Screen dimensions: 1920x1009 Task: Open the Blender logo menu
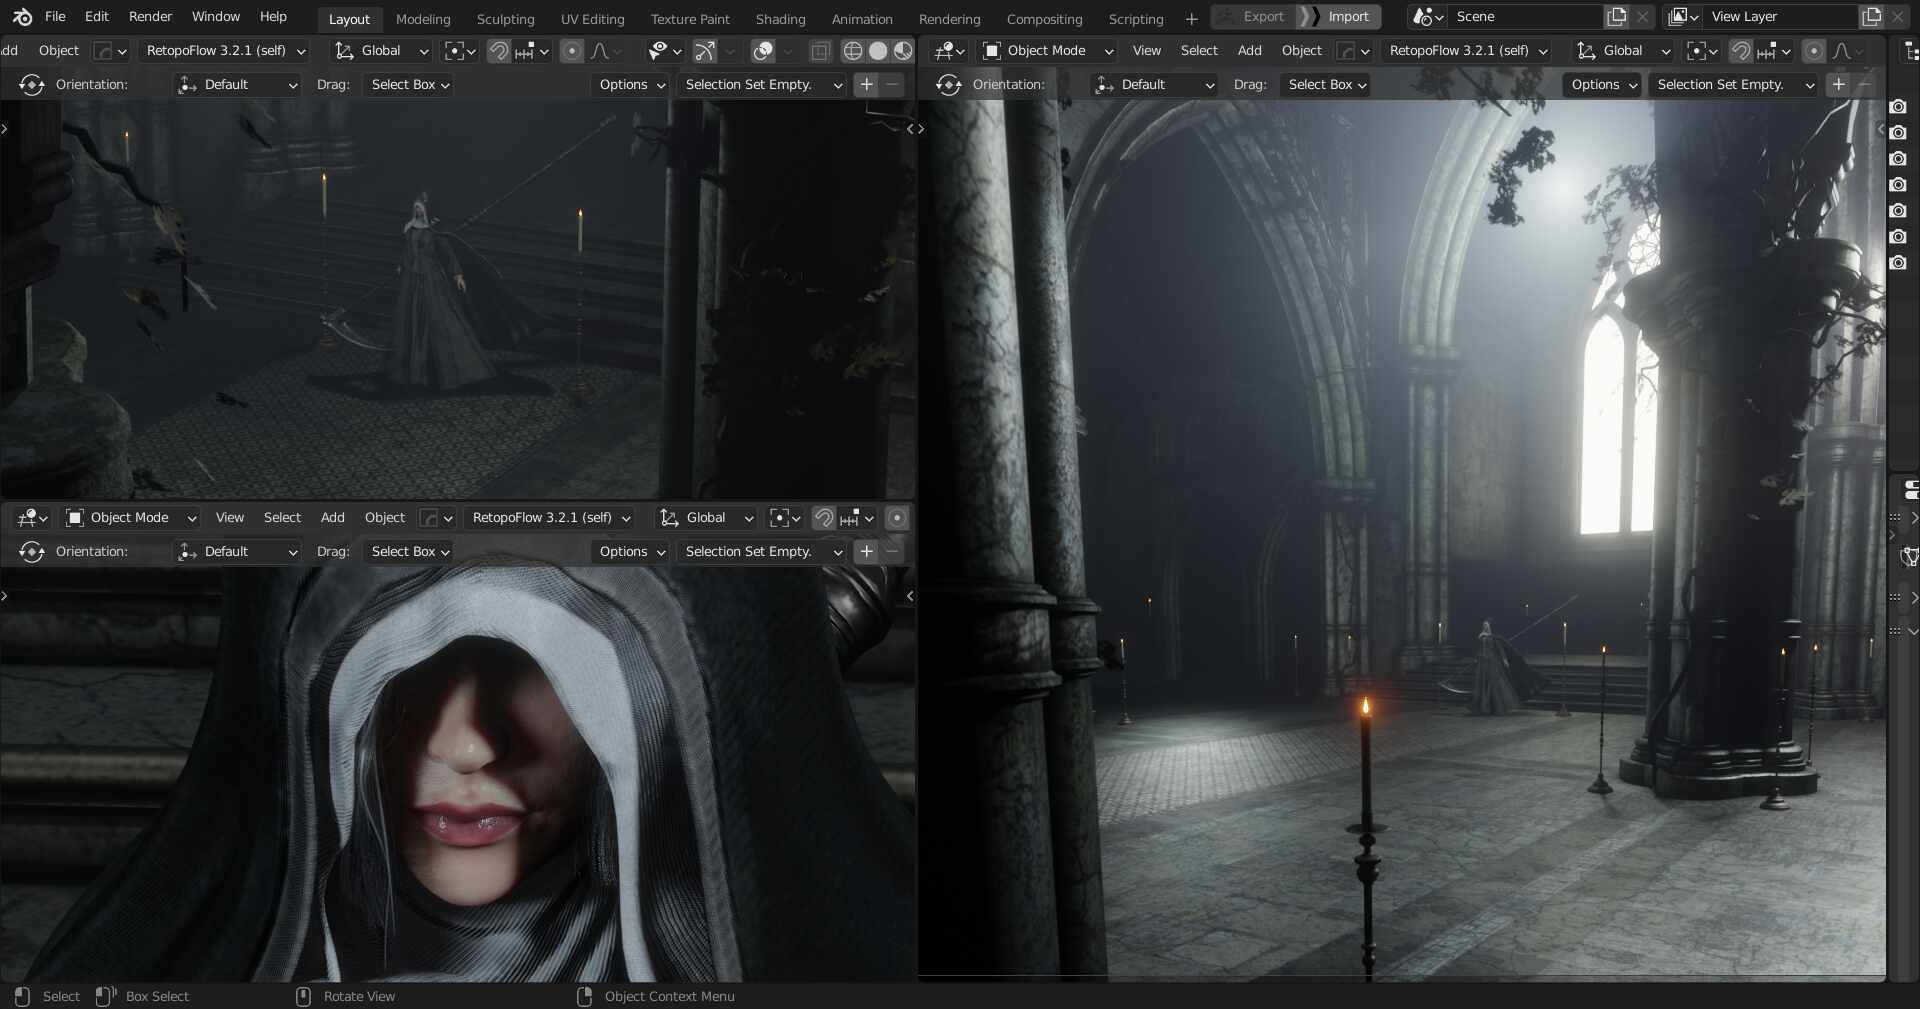pyautogui.click(x=22, y=17)
